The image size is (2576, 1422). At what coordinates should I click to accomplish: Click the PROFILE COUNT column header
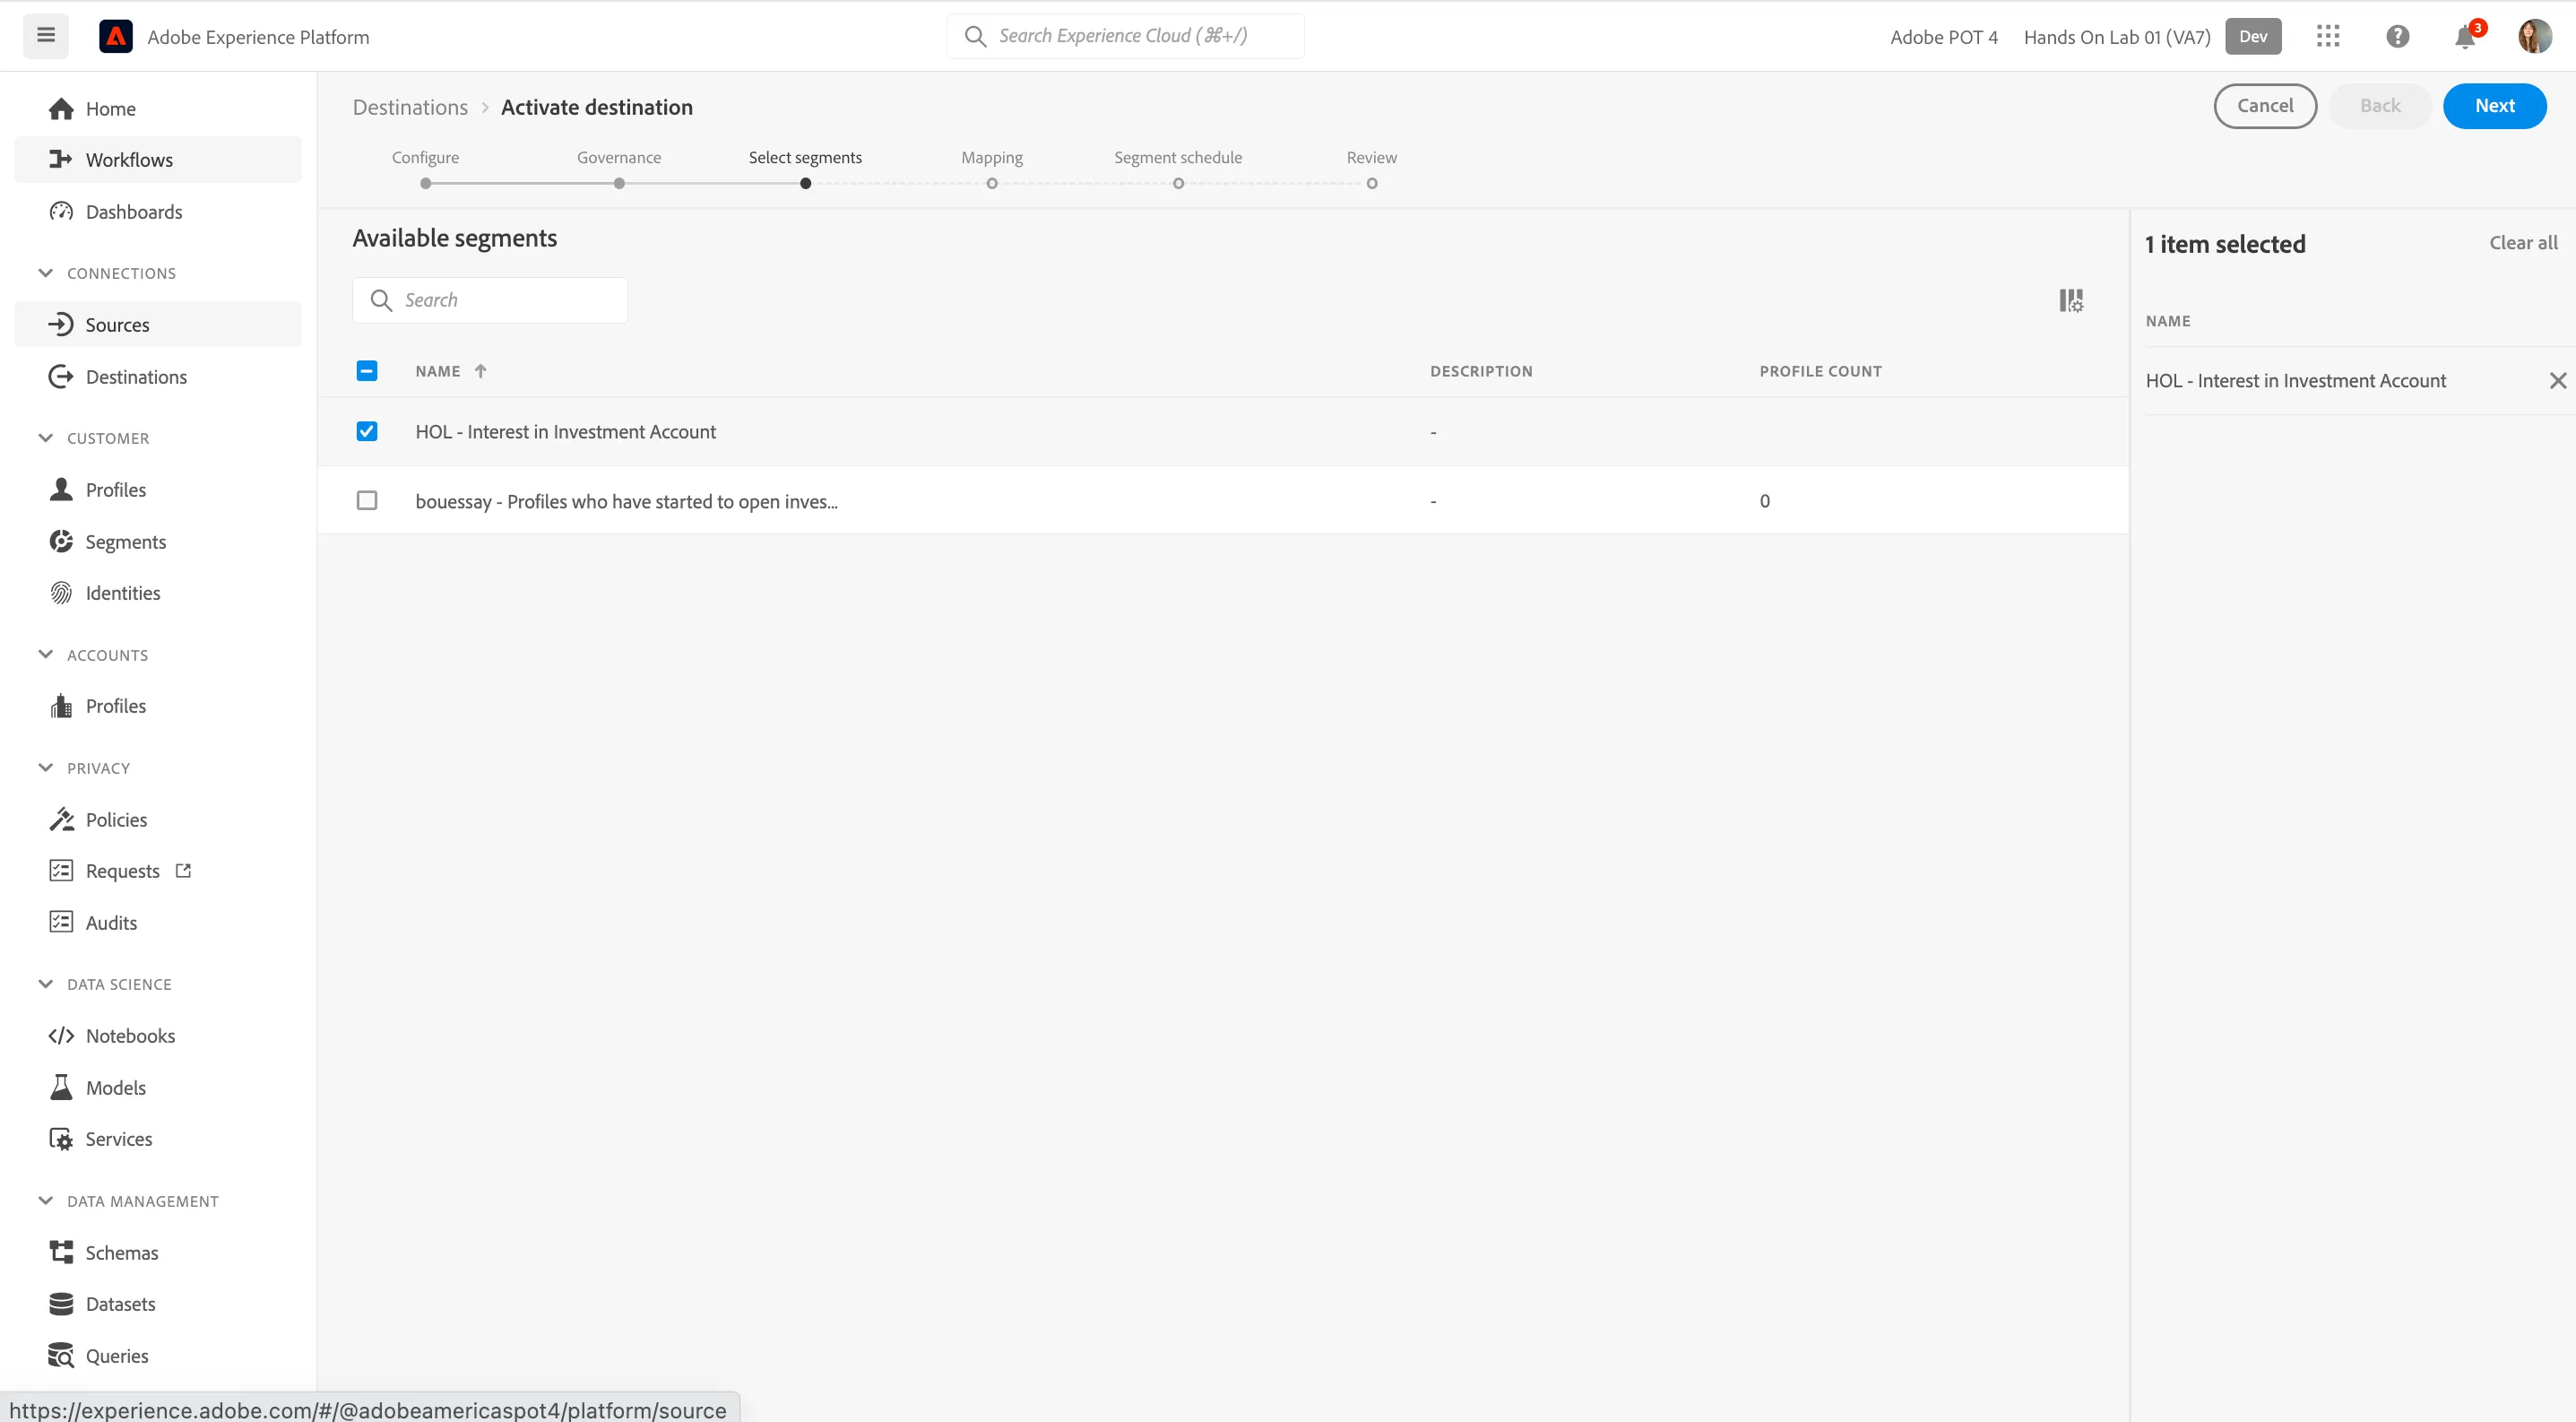coord(1821,371)
